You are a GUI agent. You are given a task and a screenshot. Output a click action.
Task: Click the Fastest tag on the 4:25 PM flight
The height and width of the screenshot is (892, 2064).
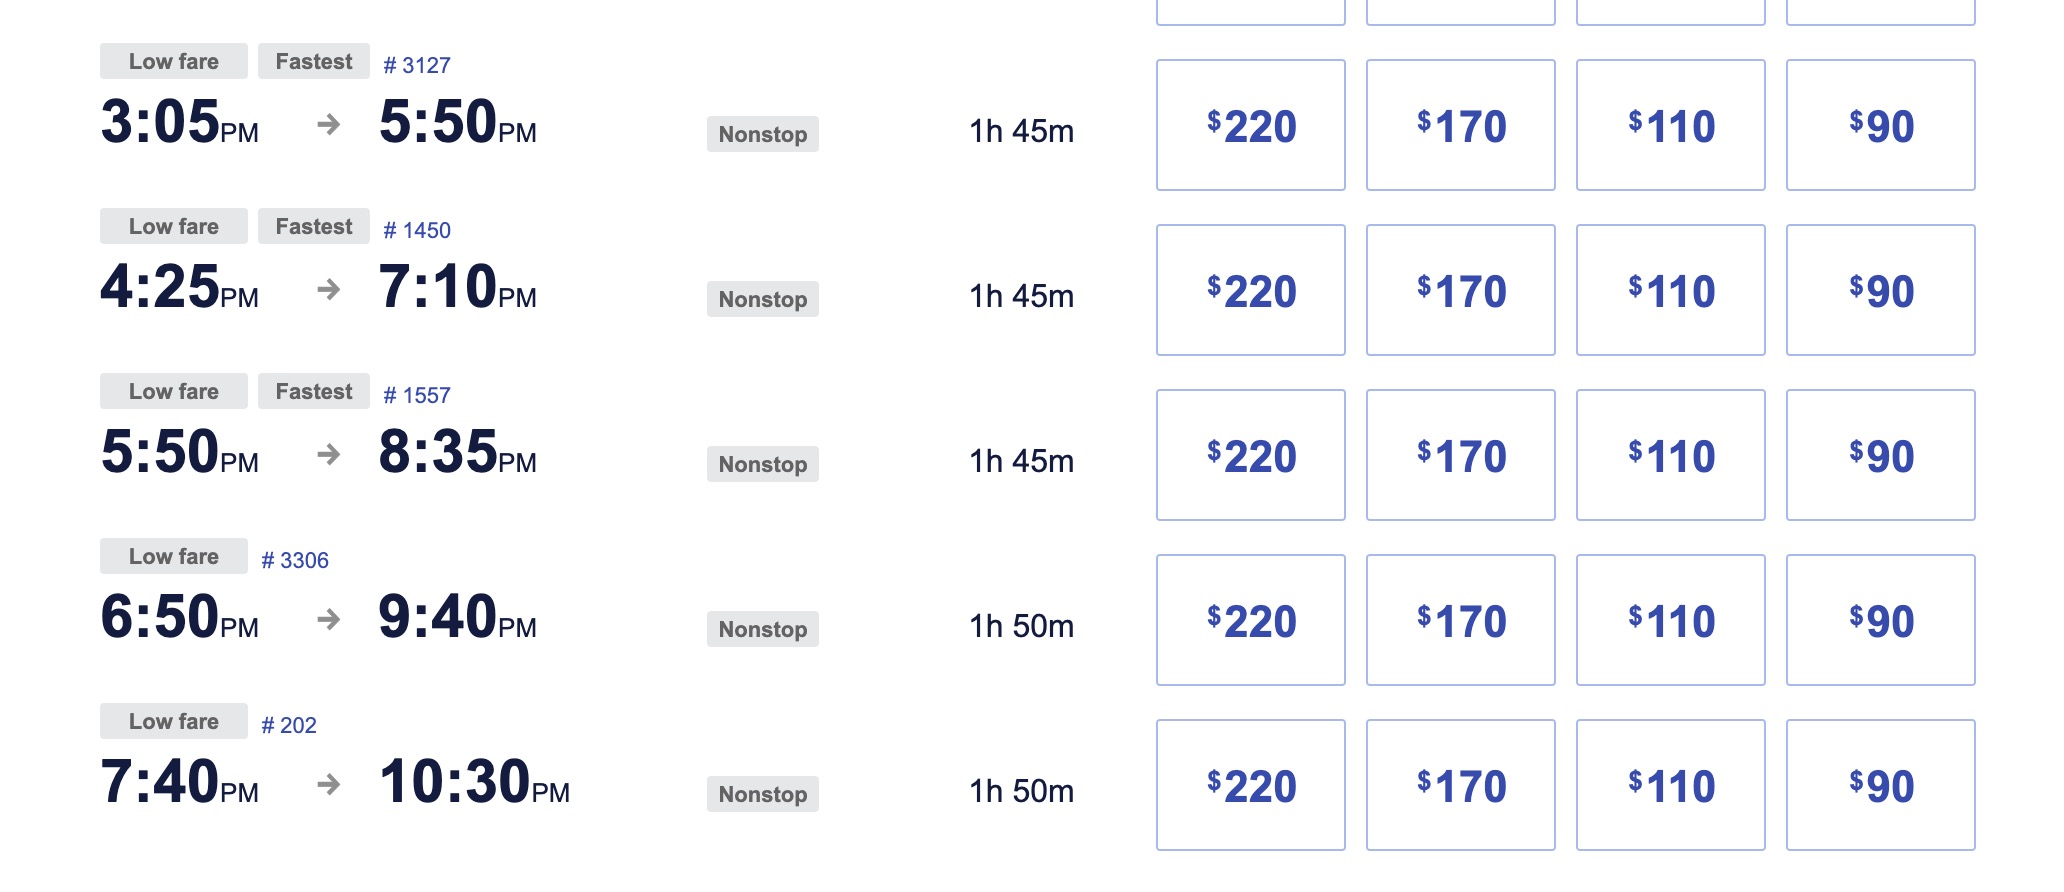314,226
